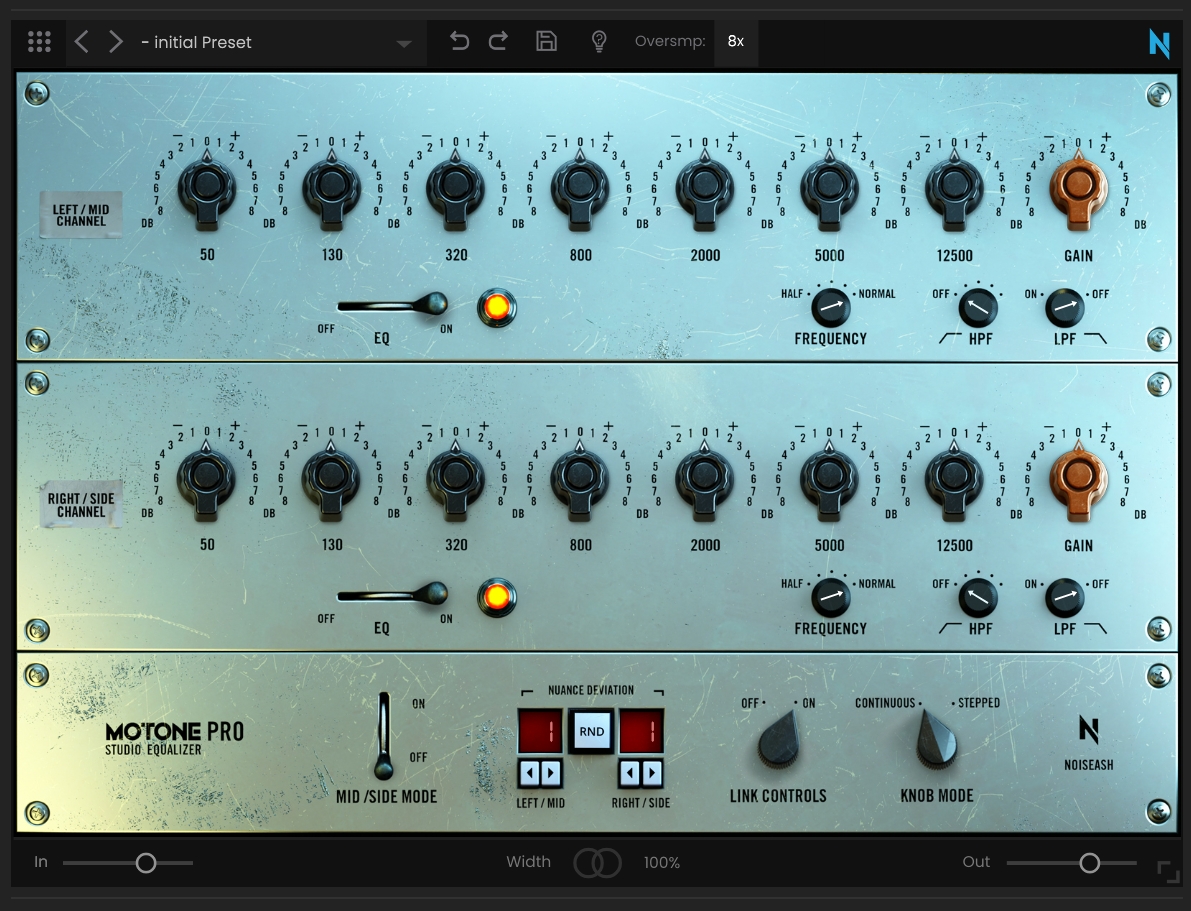Click the Left/Mid channel 5000 Hz knob
The height and width of the screenshot is (911, 1191).
pos(829,188)
